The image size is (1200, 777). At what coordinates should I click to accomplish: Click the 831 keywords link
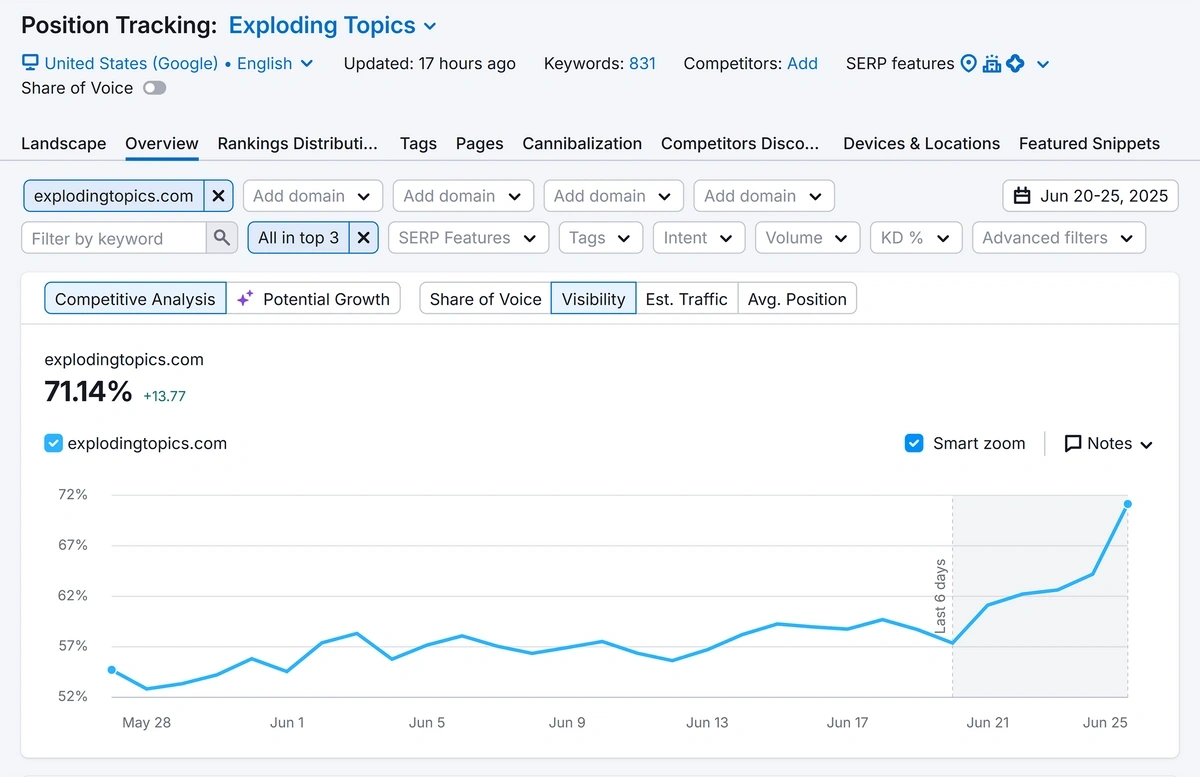(x=642, y=63)
